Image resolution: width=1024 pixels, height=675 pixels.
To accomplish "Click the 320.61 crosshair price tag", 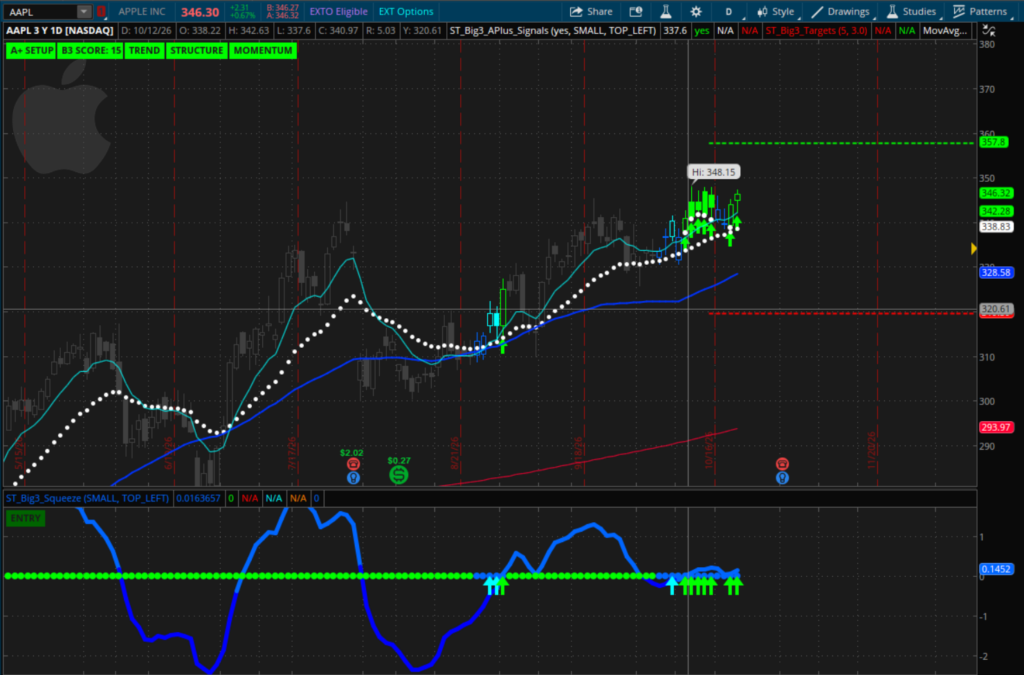I will tap(996, 309).
